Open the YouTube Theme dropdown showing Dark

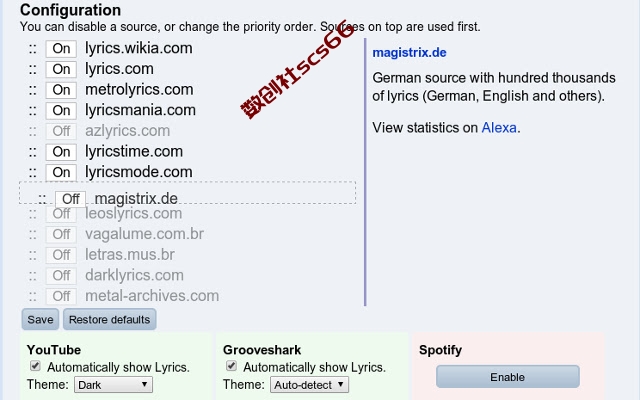click(x=113, y=384)
